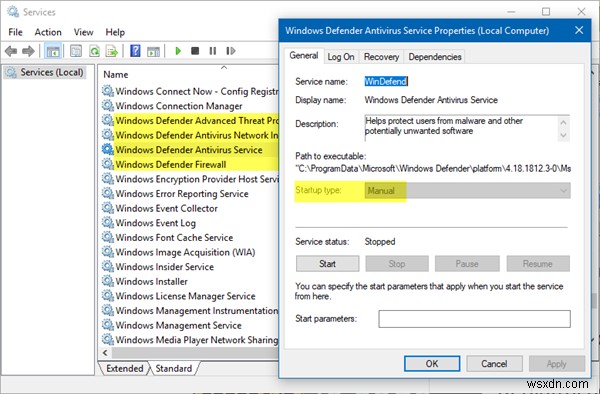The image size is (600, 394).
Task: Click gear icon of Windows Event Collector
Action: tap(108, 208)
